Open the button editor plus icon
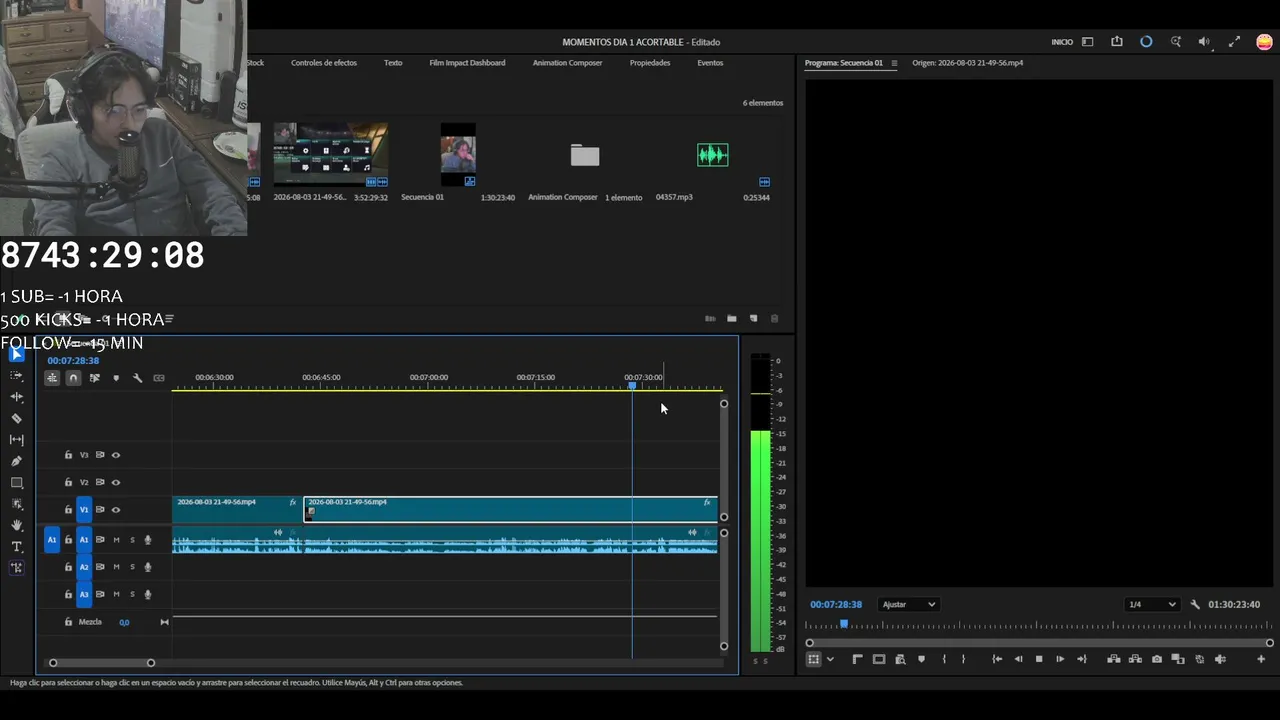The width and height of the screenshot is (1280, 720). [x=1261, y=659]
